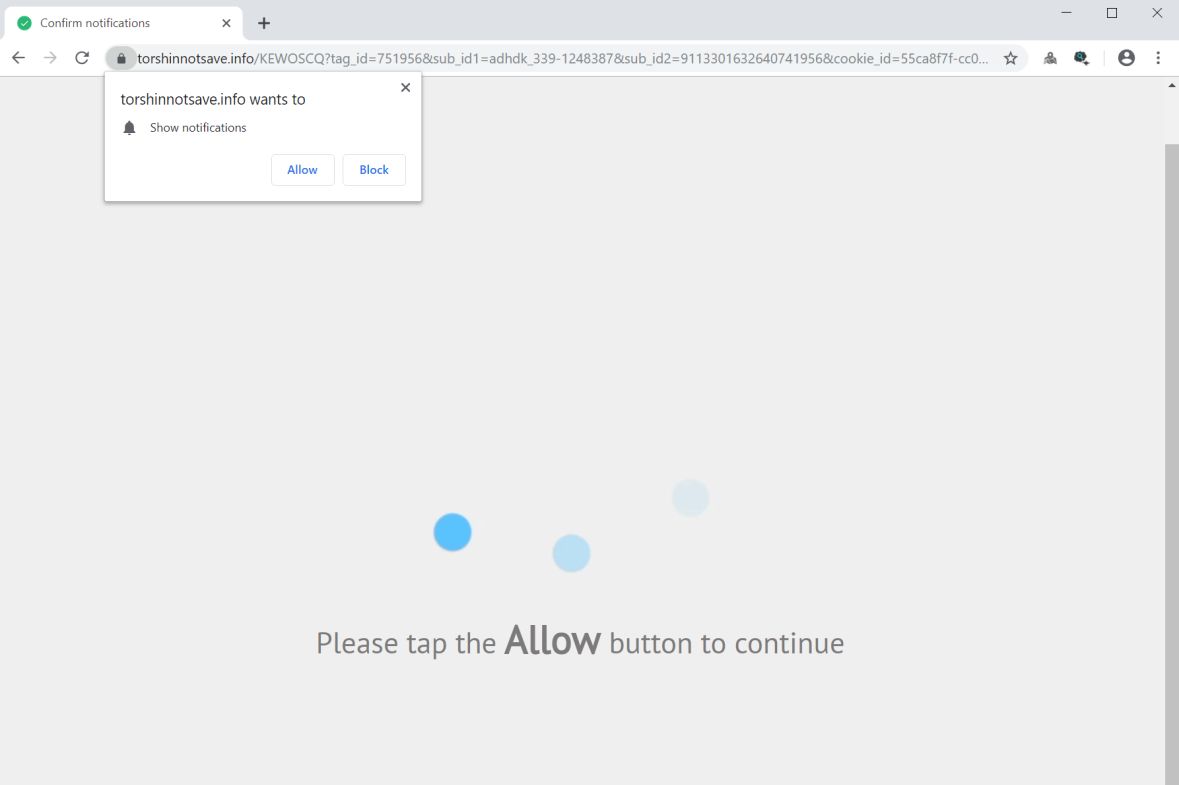The width and height of the screenshot is (1179, 785).
Task: Click the bright blue loading dot
Action: [453, 532]
